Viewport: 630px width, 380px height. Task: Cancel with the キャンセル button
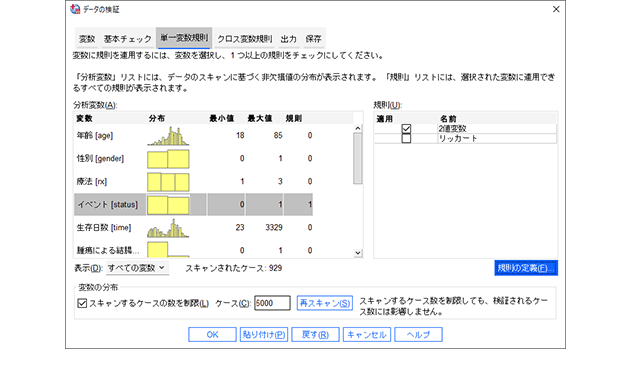[367, 335]
